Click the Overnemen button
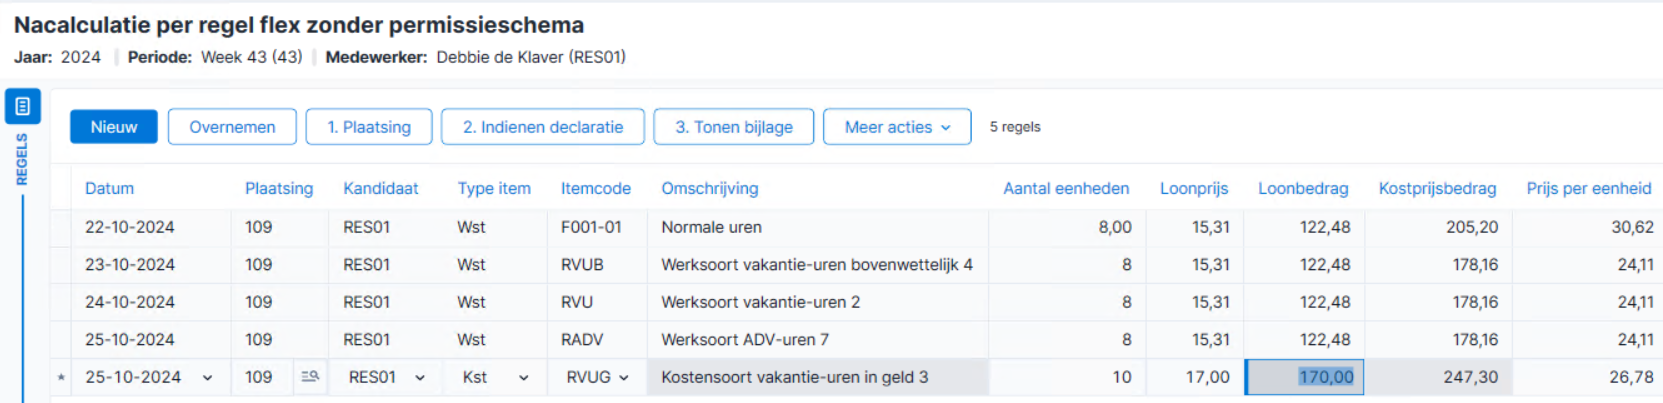 pyautogui.click(x=232, y=127)
